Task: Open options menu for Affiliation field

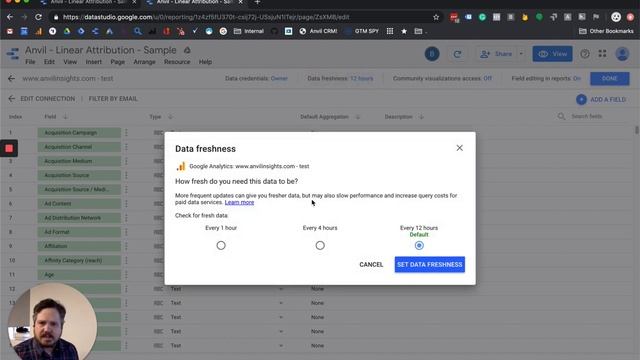Action: 126,246
